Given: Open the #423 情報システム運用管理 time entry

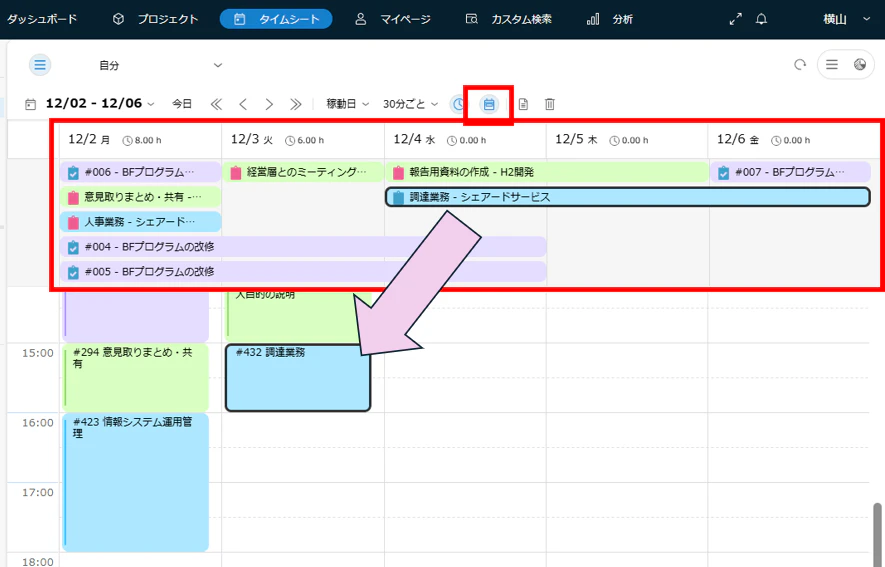Looking at the screenshot, I should 135,482.
